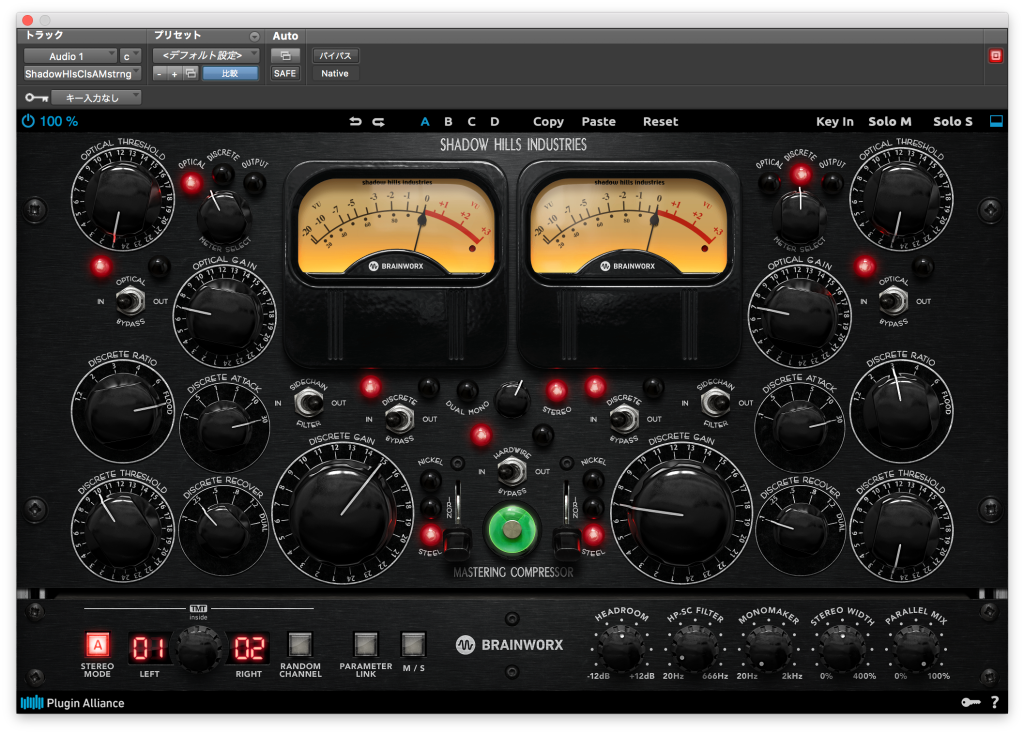The height and width of the screenshot is (734, 1024).
Task: Click left Optical meter select red LED
Action: tap(191, 183)
